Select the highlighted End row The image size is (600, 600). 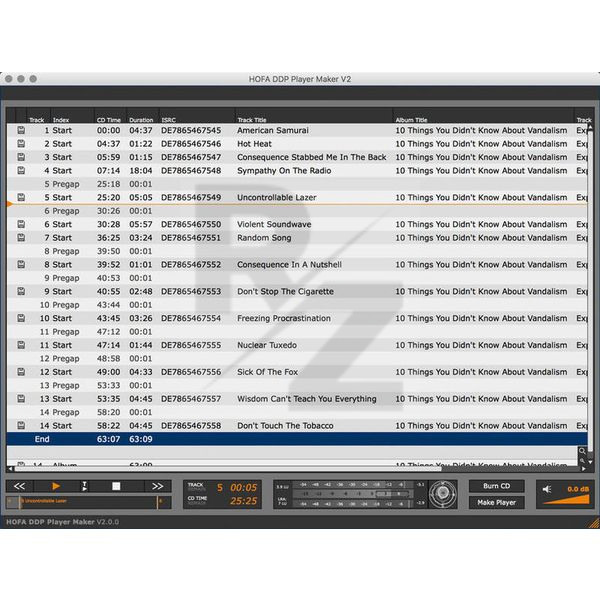[297, 439]
